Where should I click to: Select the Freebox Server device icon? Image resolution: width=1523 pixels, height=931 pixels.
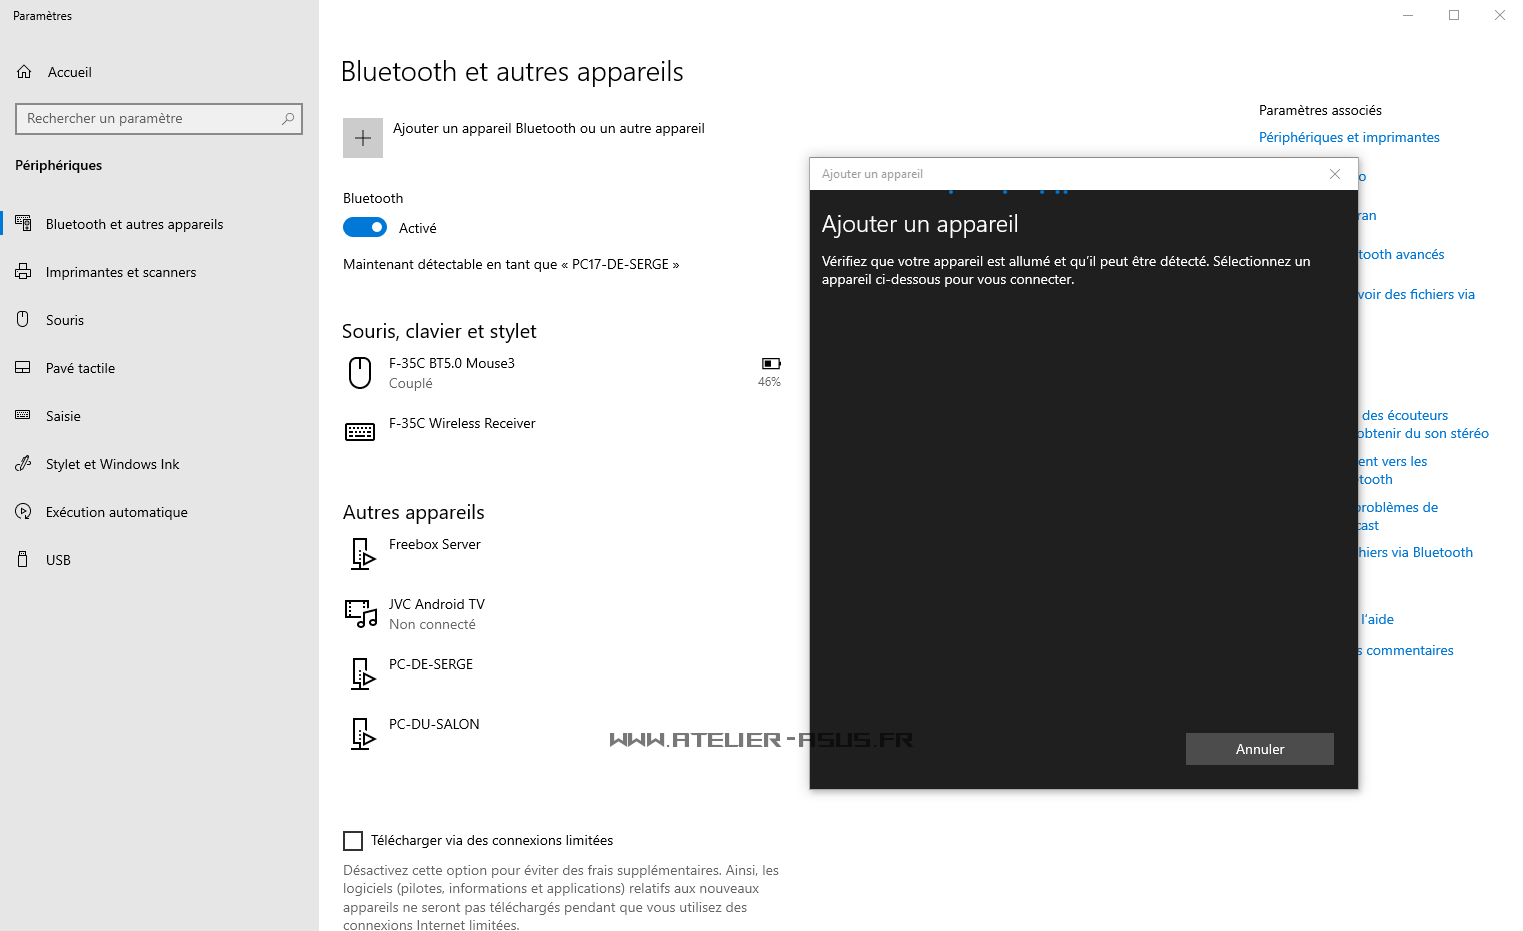pos(362,554)
